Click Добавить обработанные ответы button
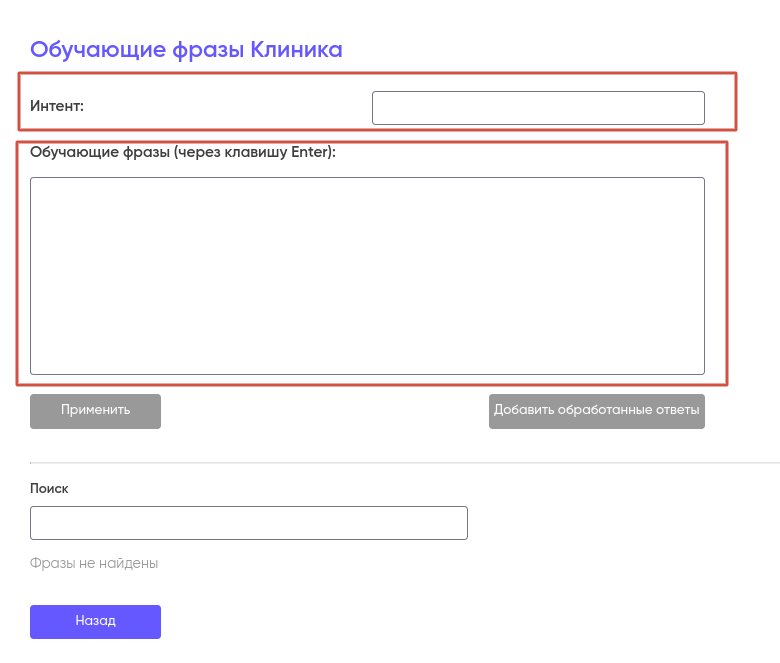The image size is (780, 663). [x=596, y=411]
